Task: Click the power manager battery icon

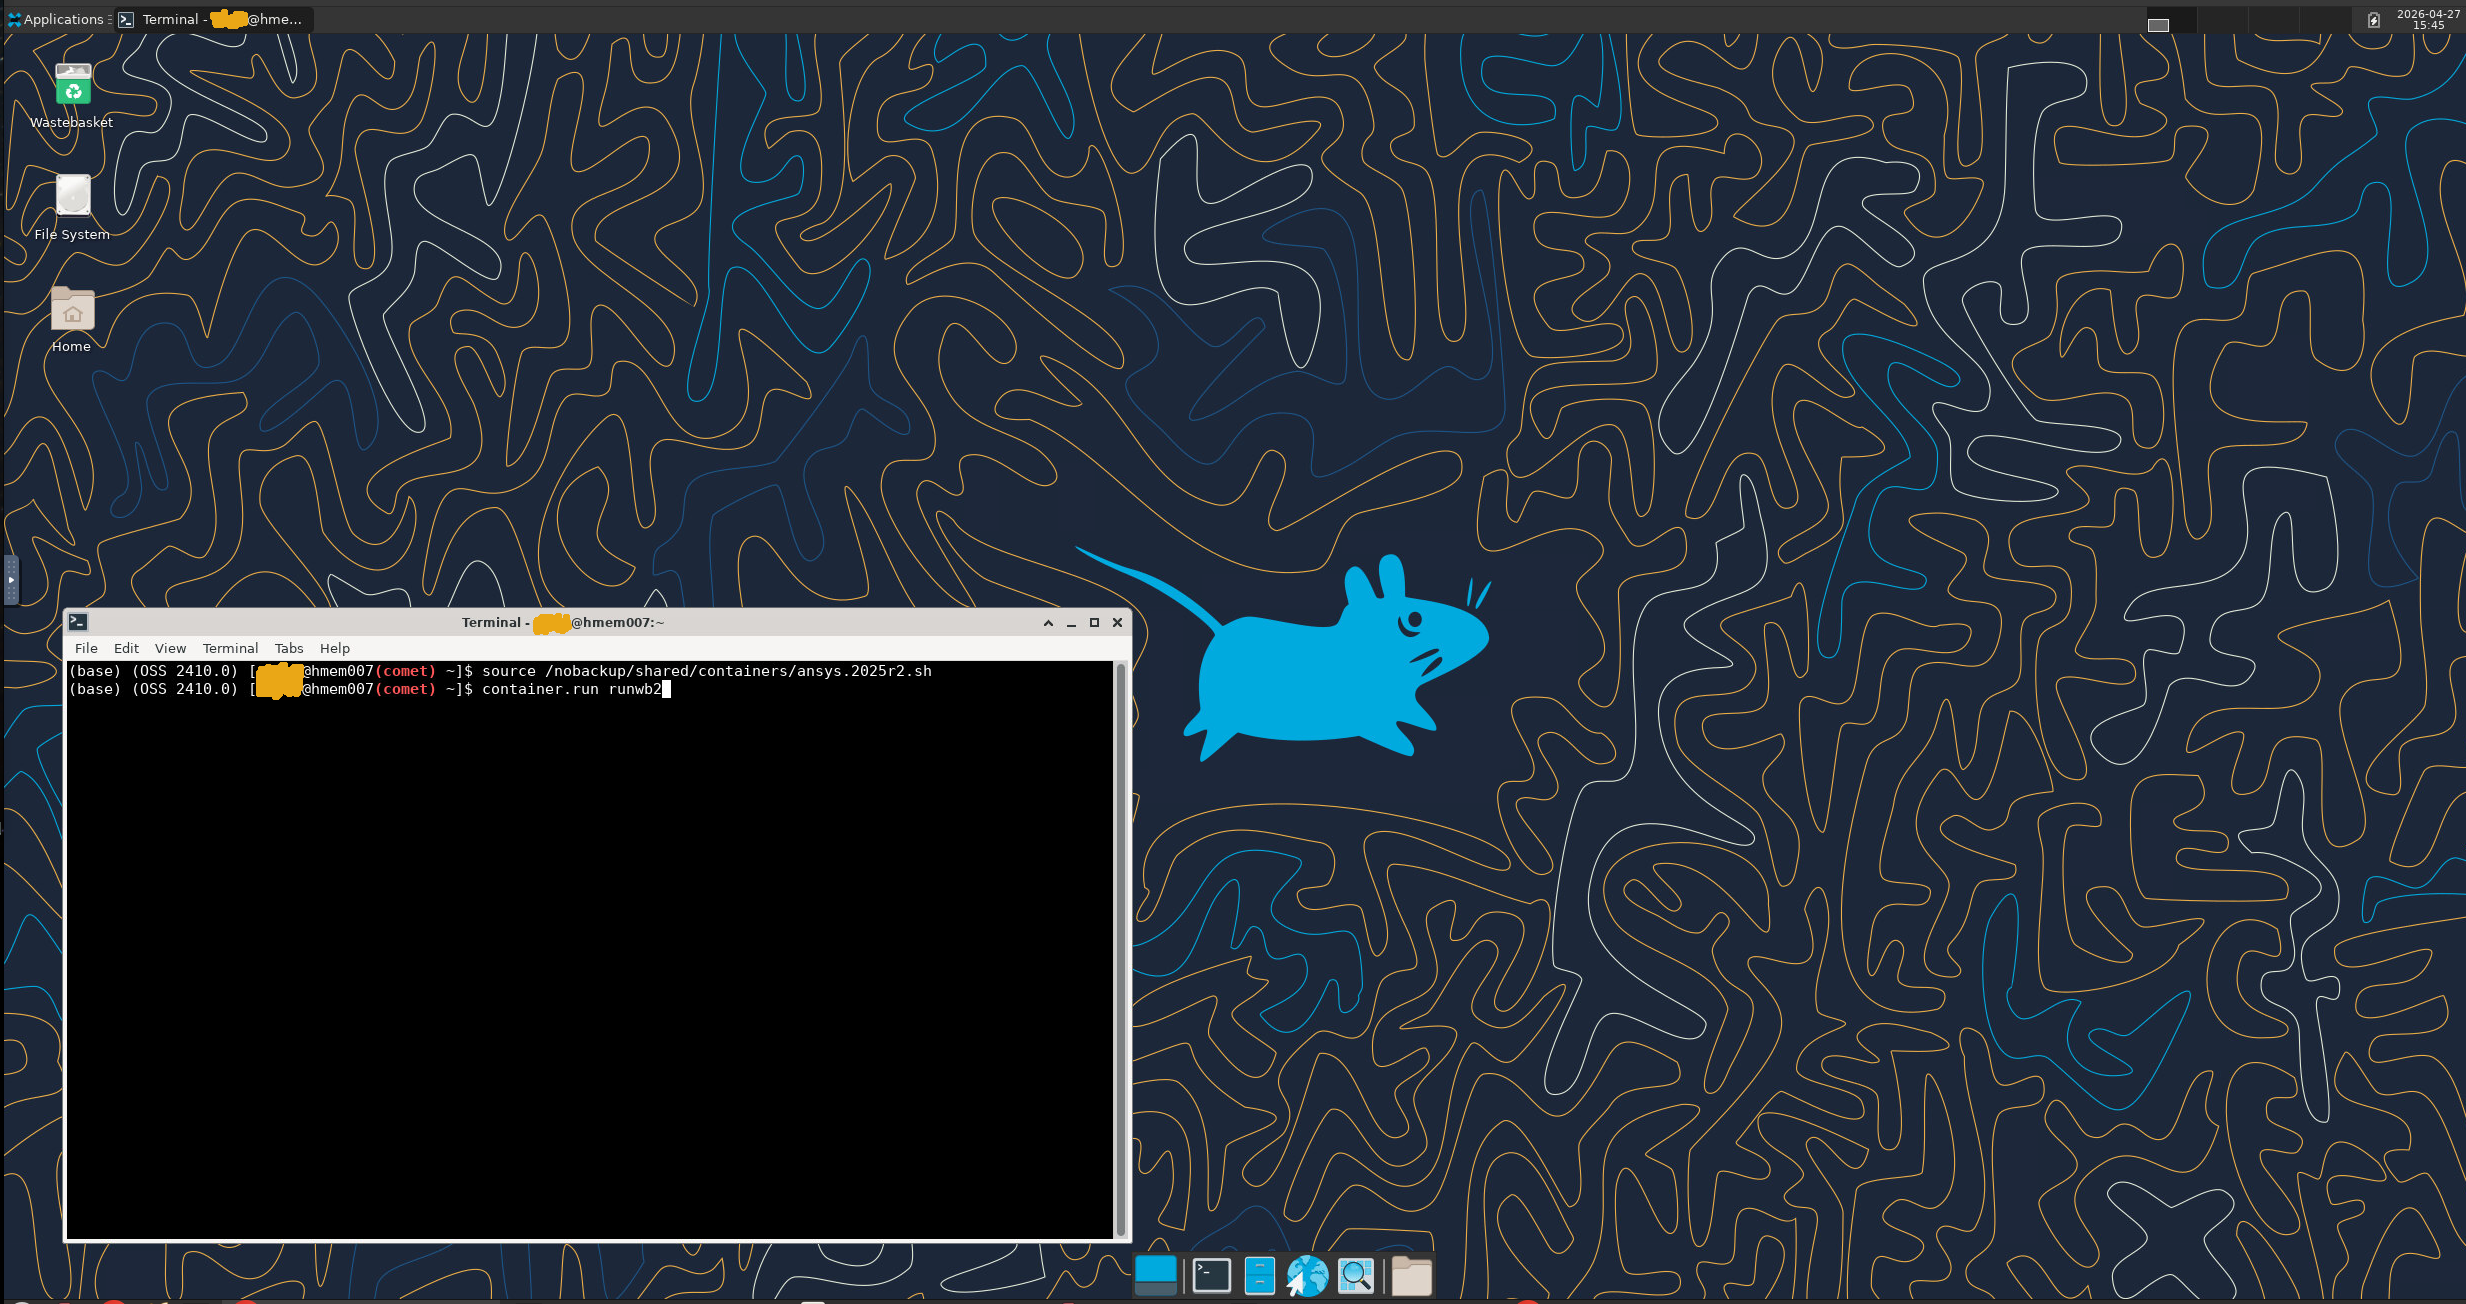Action: coord(2374,19)
